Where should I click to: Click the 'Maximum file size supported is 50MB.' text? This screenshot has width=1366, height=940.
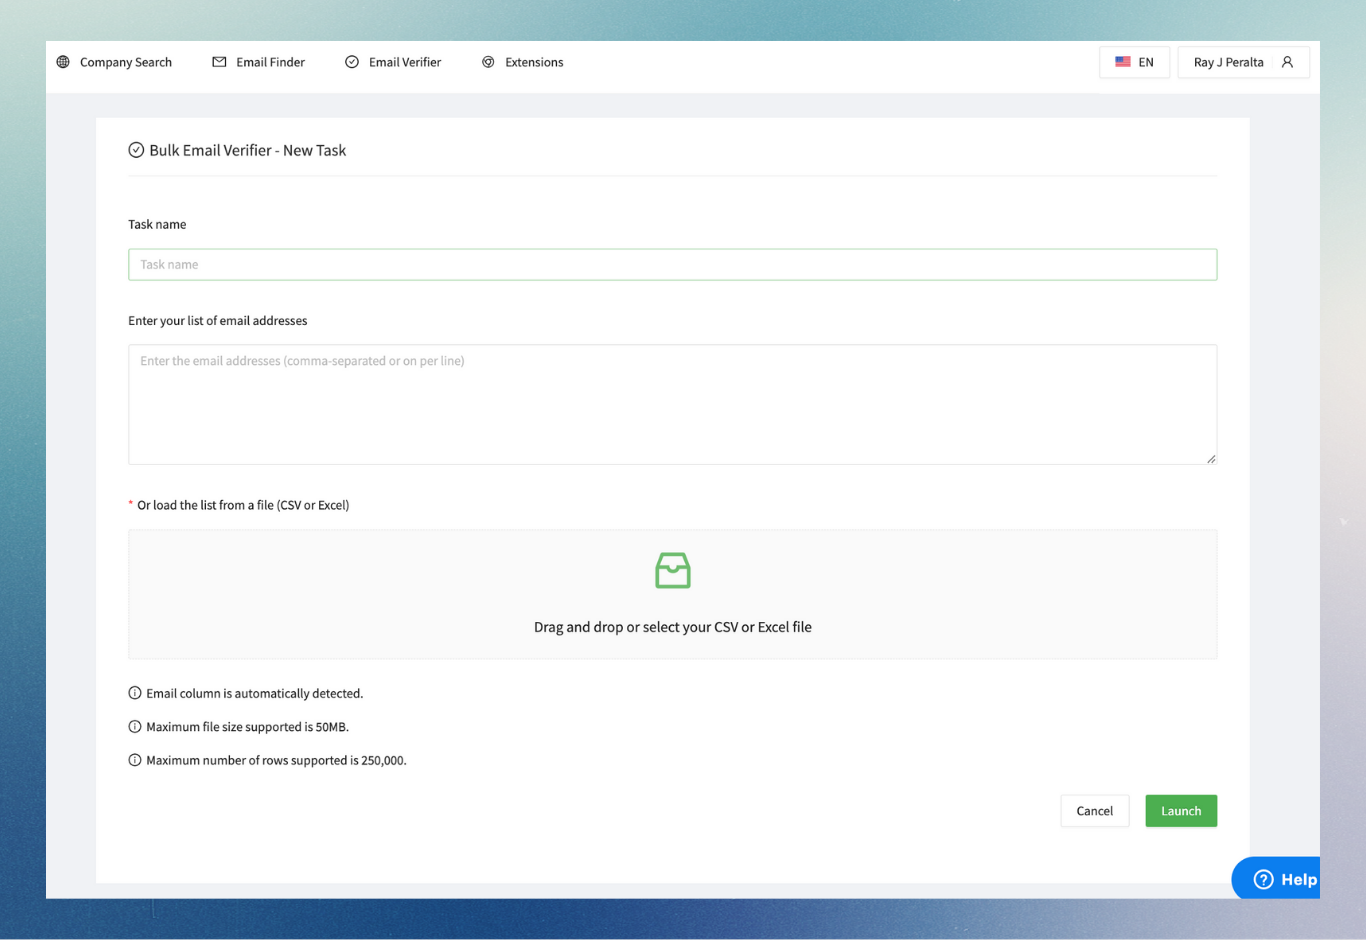tap(248, 727)
